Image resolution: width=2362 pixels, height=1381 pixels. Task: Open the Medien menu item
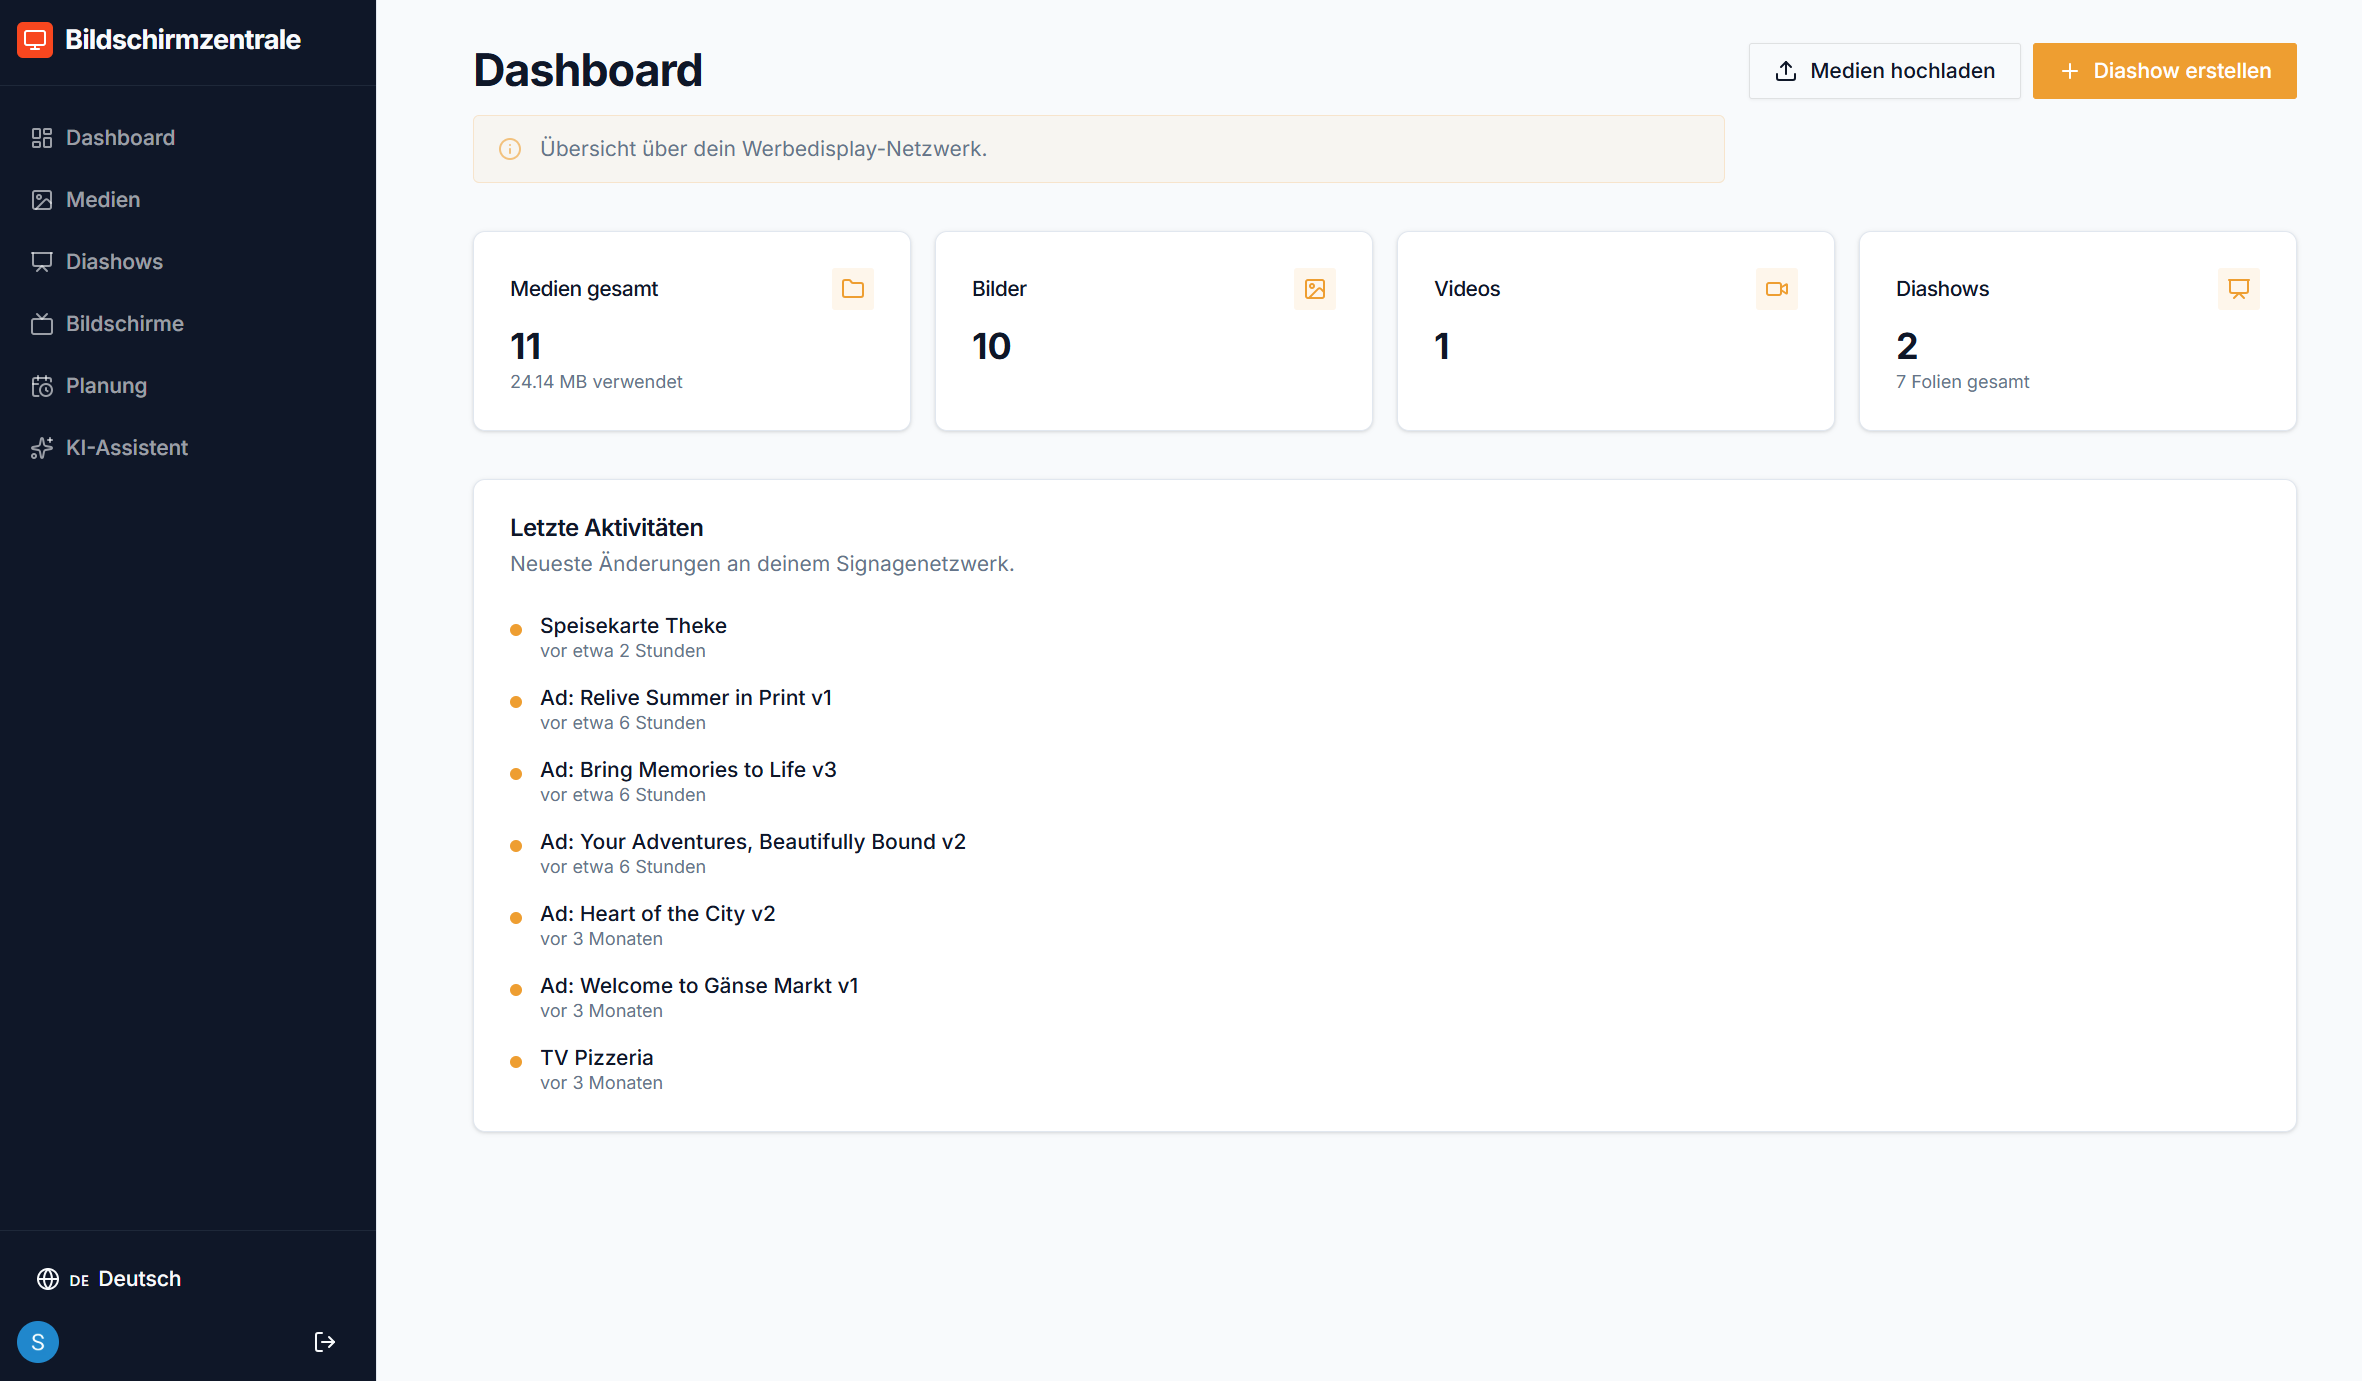(x=188, y=200)
